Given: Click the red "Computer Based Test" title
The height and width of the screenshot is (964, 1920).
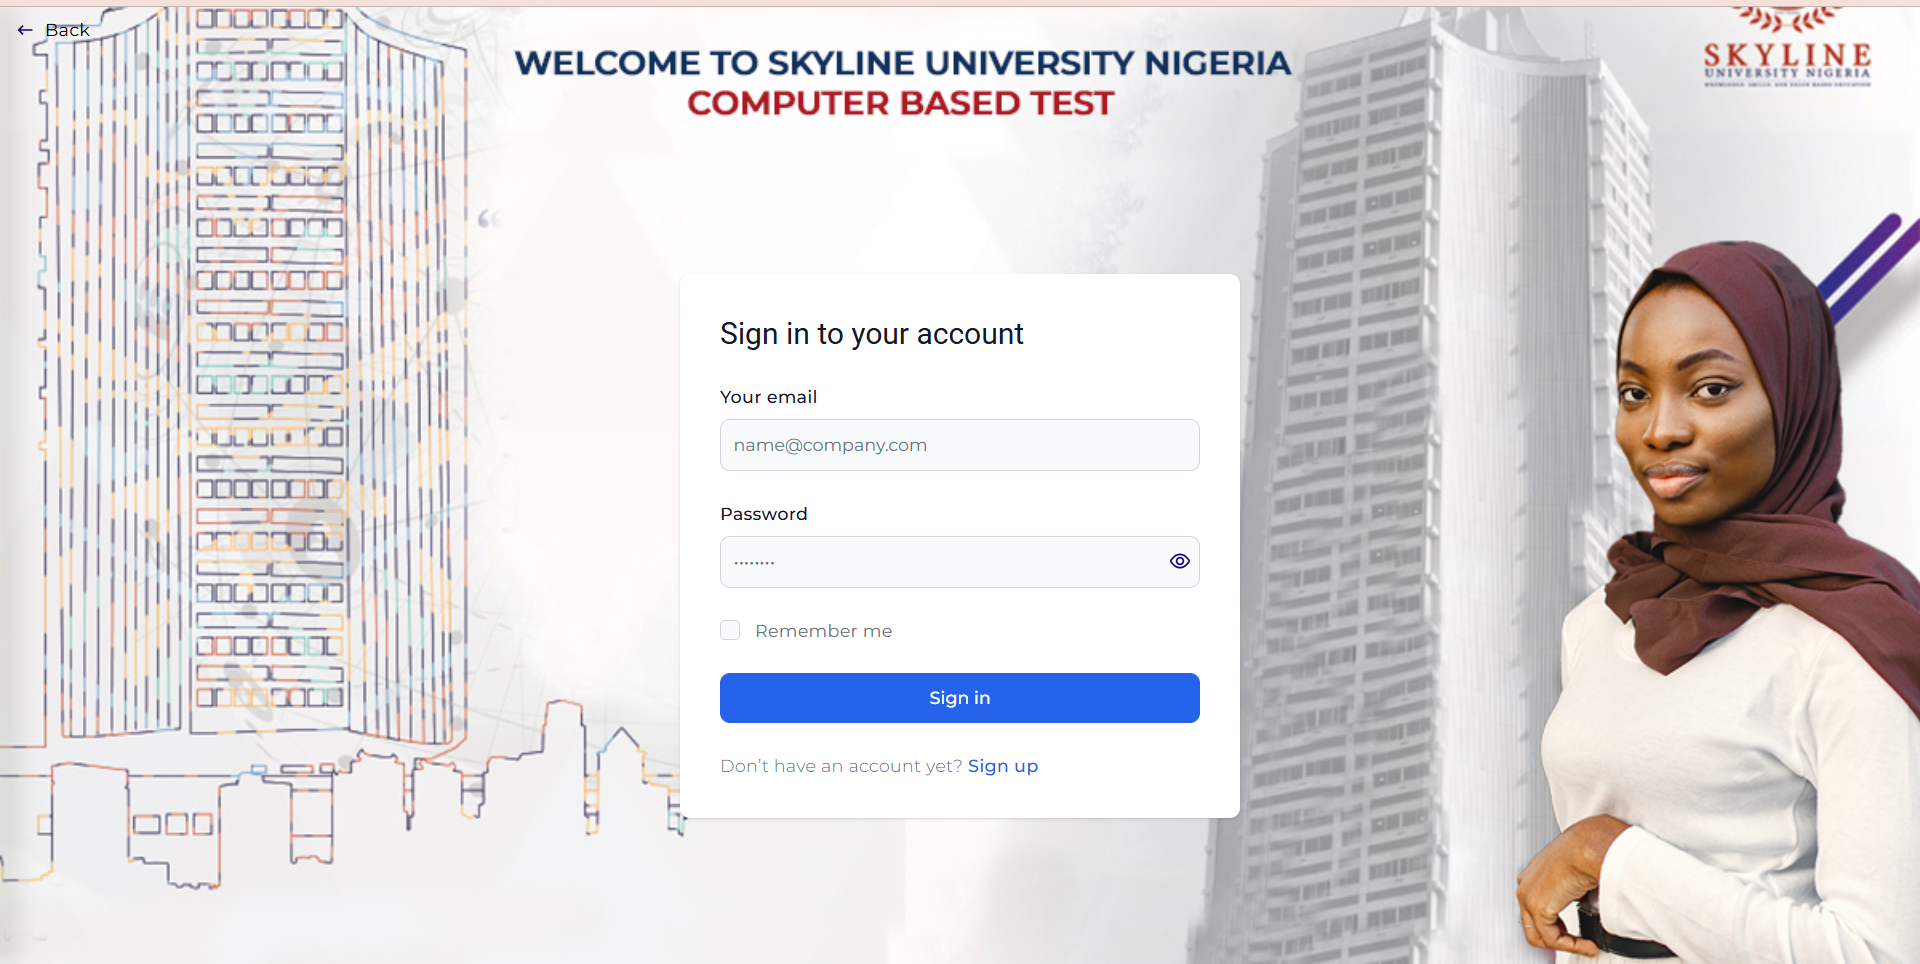Looking at the screenshot, I should (900, 103).
